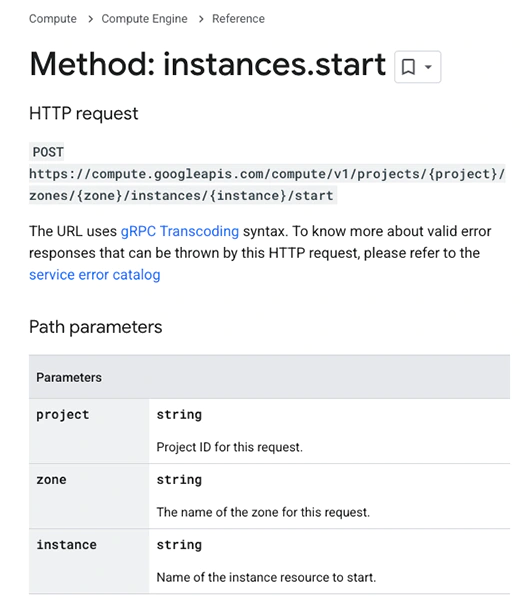Click the POST method label
The height and width of the screenshot is (616, 530).
click(47, 152)
